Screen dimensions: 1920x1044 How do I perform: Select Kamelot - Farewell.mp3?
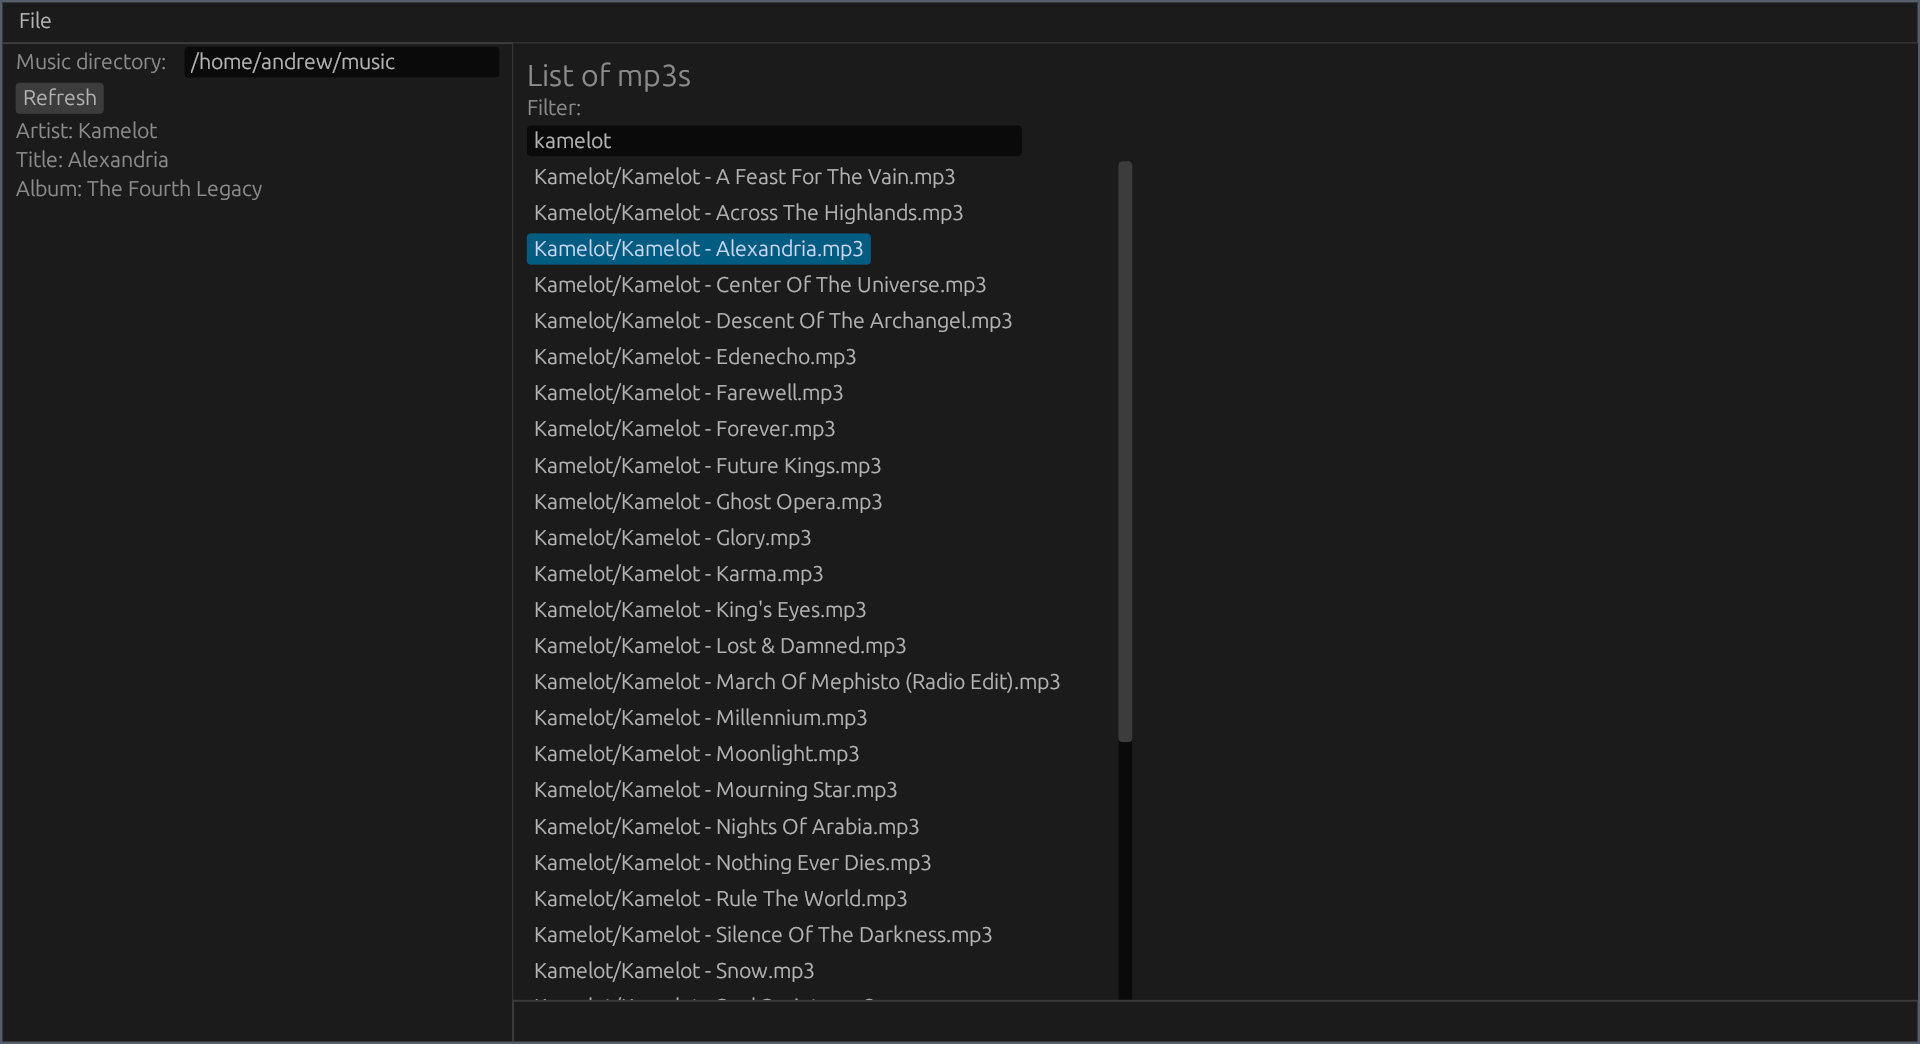(688, 393)
